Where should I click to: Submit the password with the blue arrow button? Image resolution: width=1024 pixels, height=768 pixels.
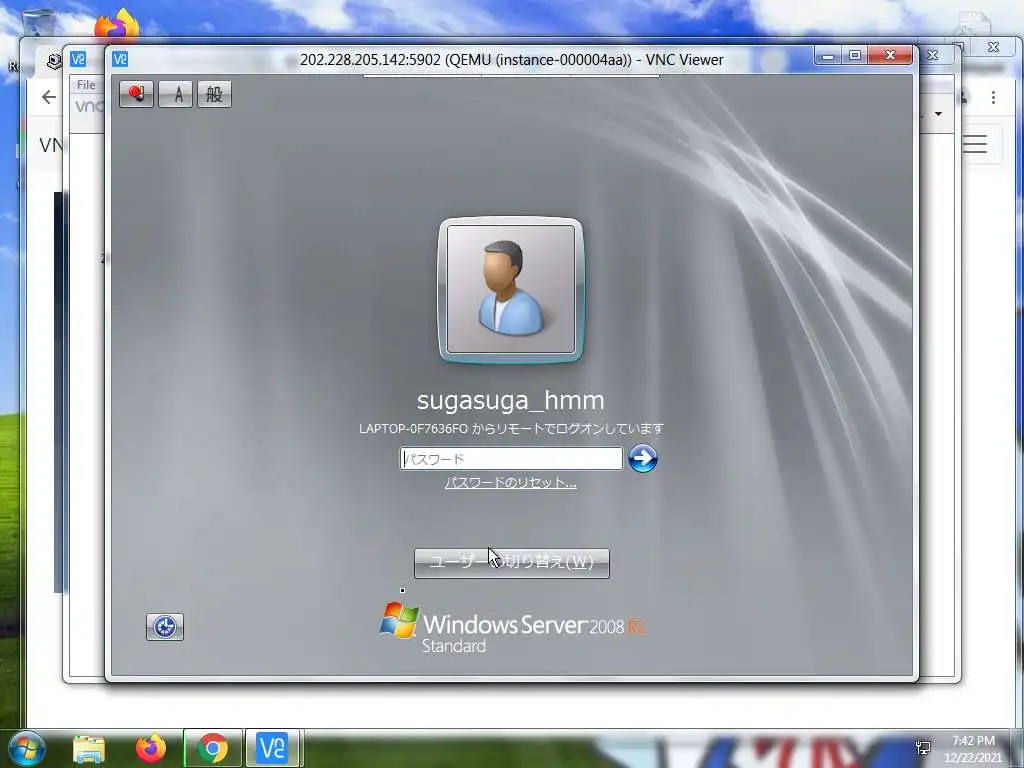click(x=643, y=458)
